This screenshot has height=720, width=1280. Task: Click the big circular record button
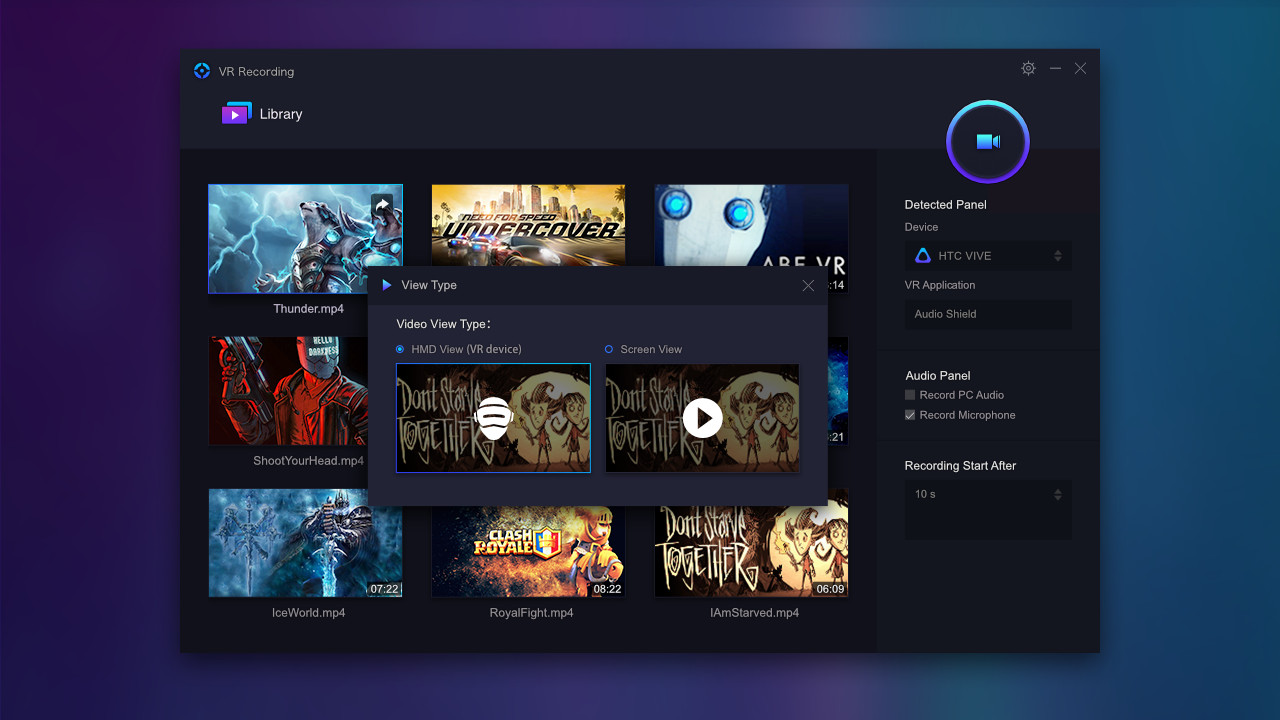[x=988, y=142]
